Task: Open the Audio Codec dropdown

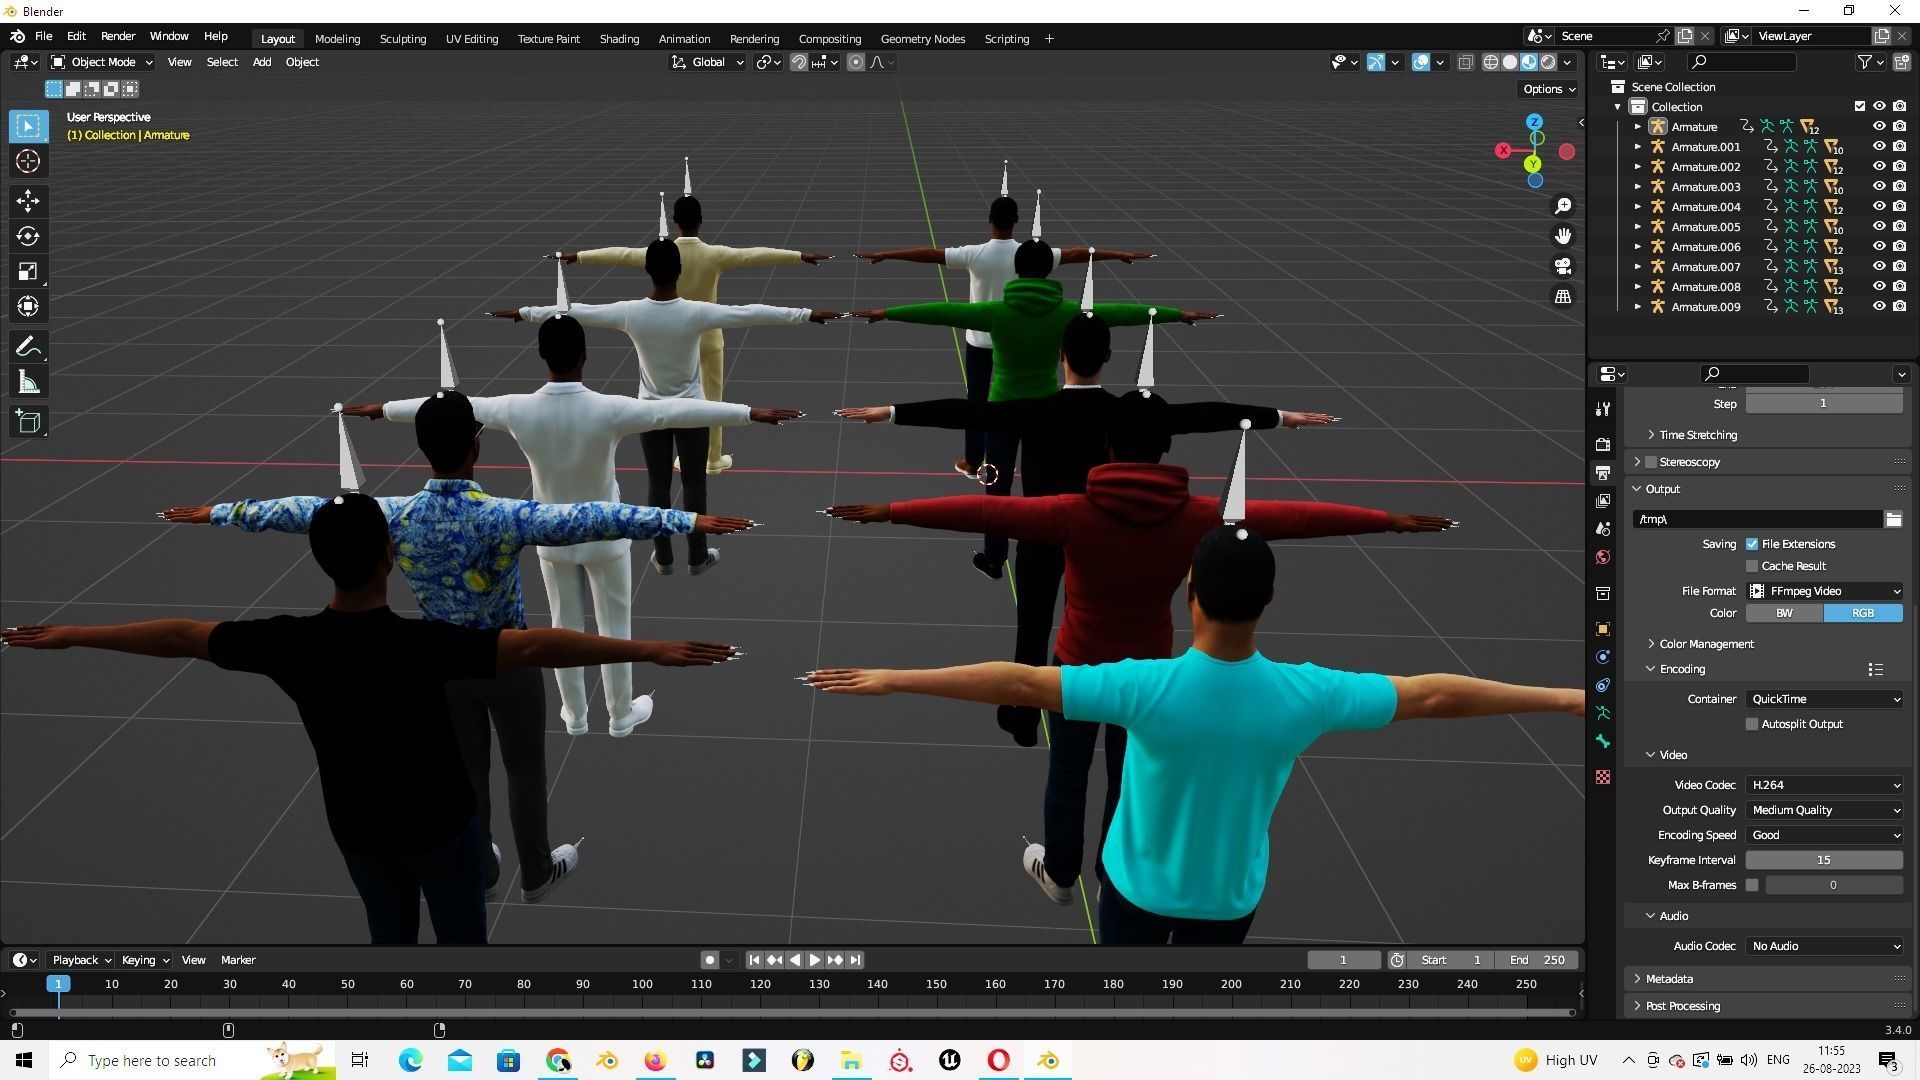Action: (x=1824, y=946)
